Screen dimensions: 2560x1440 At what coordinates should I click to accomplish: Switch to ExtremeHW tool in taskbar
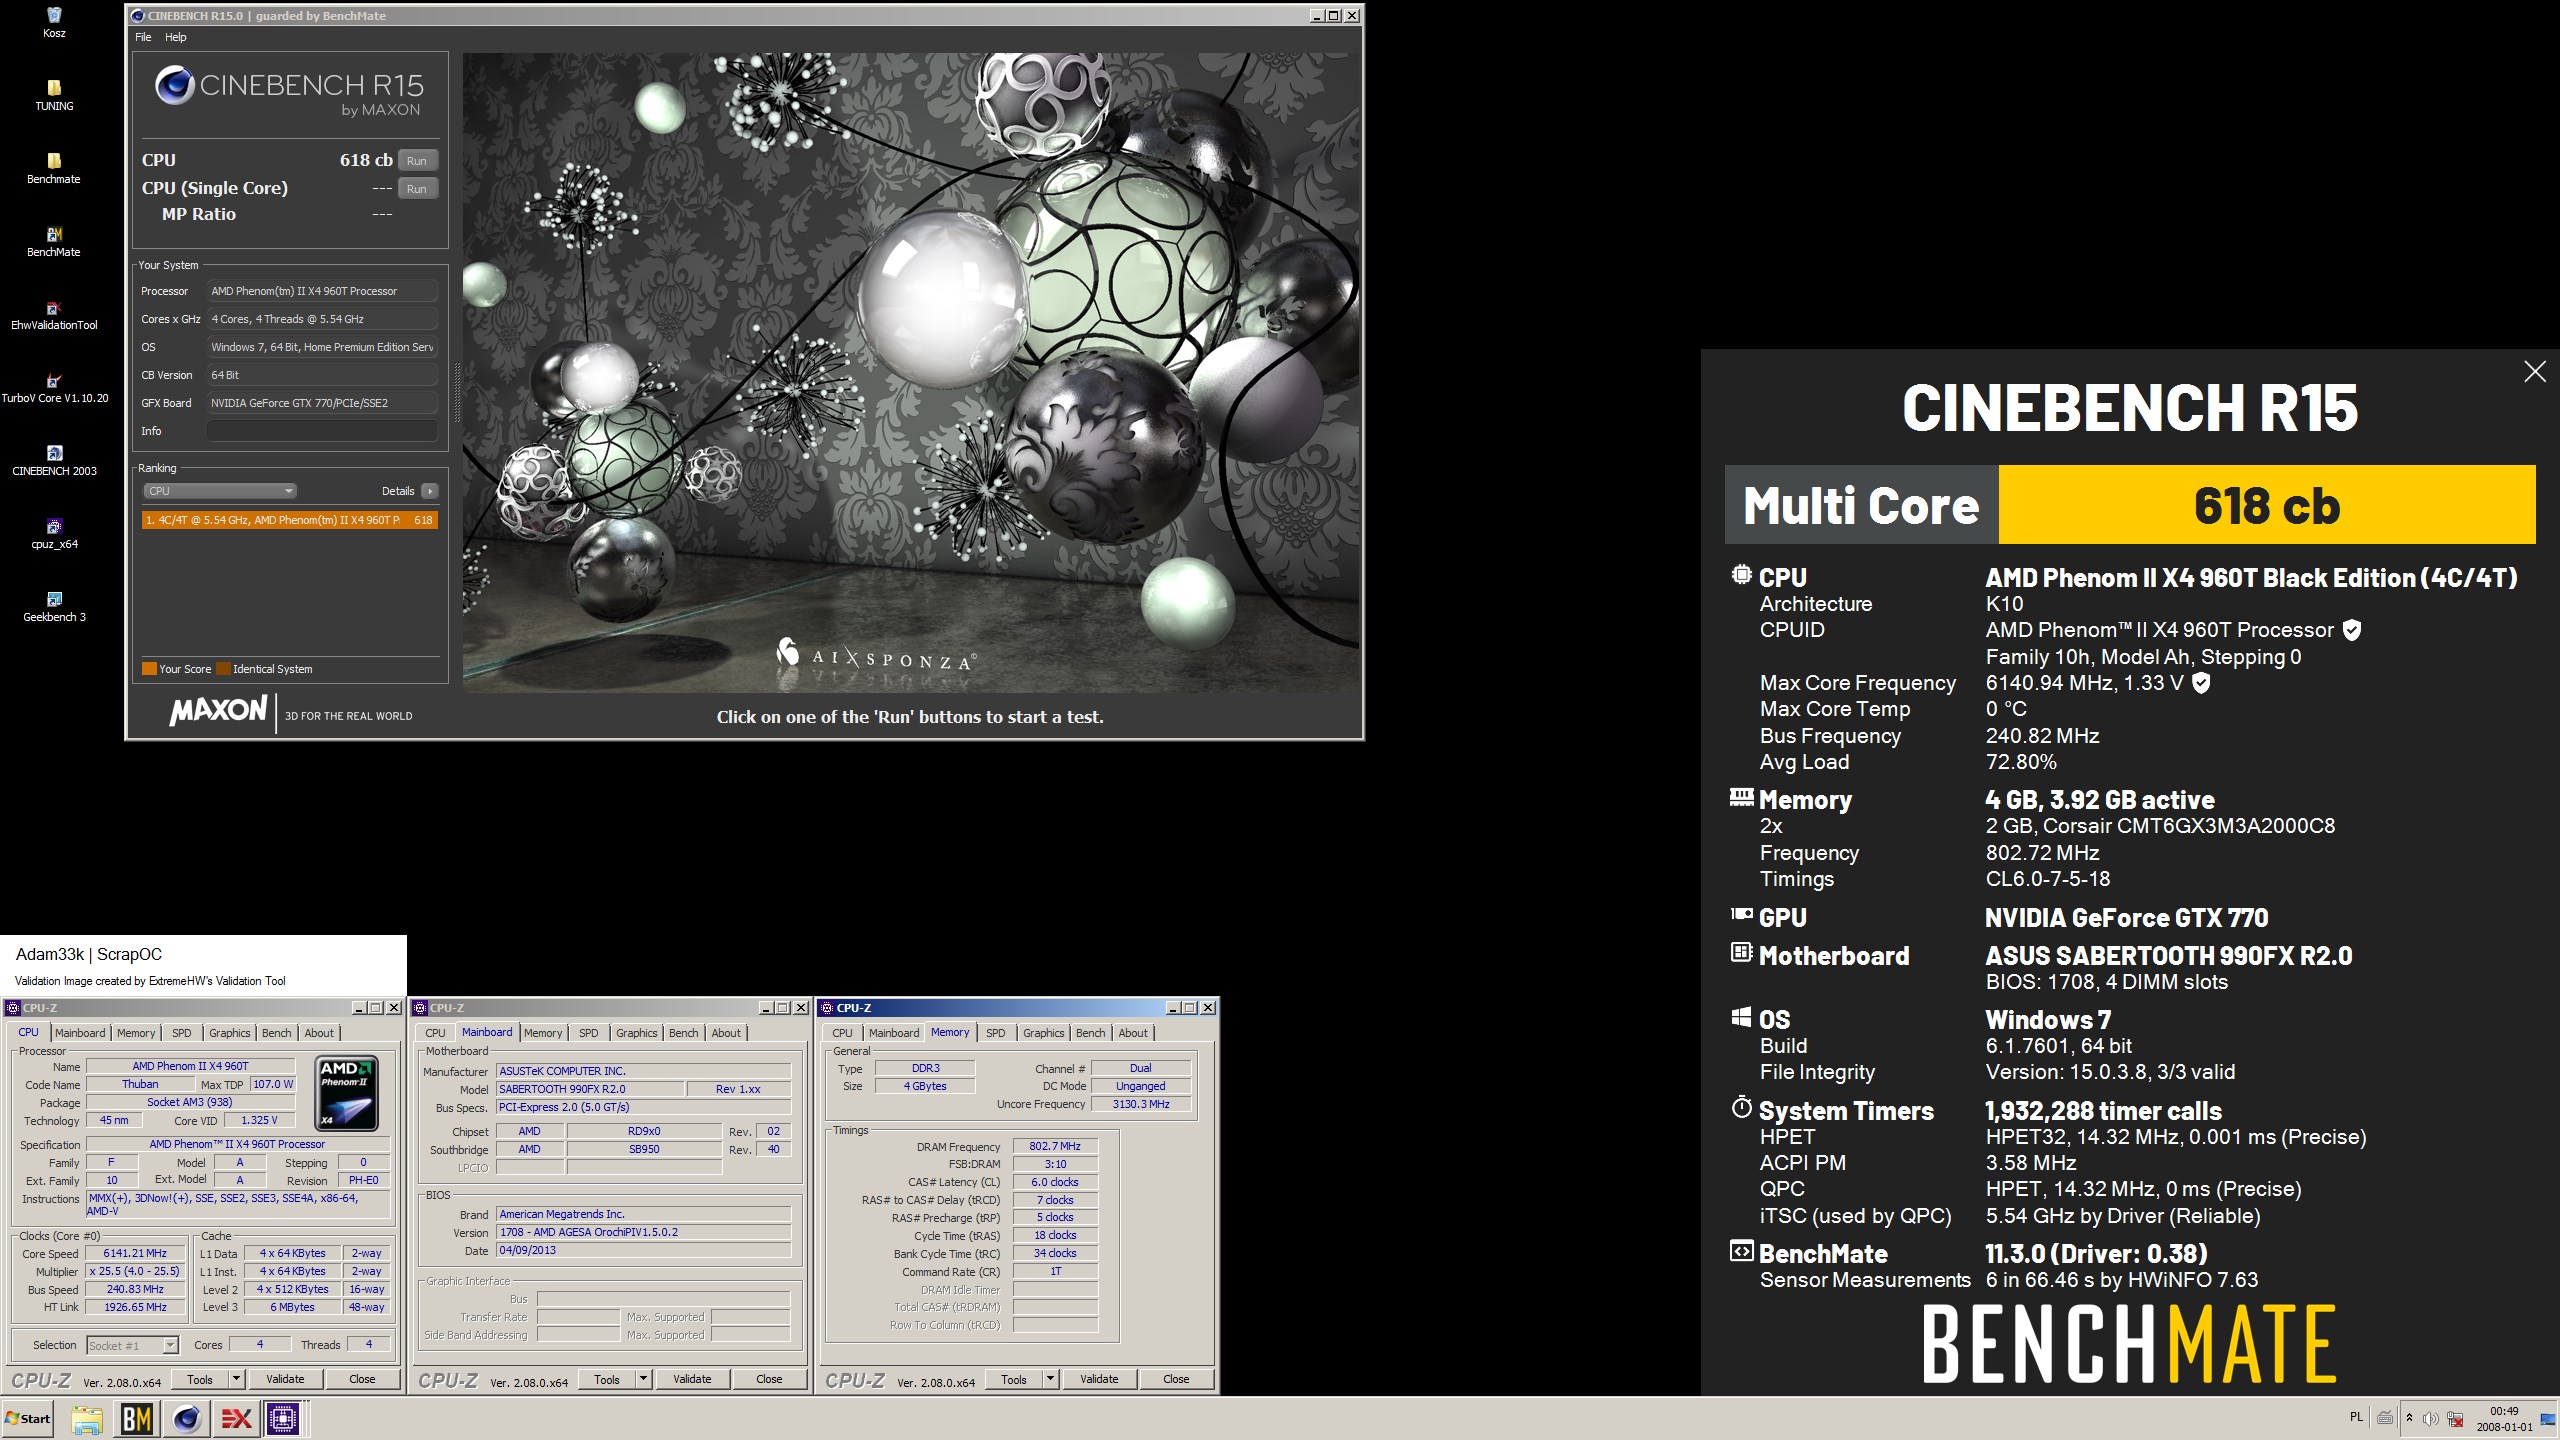(236, 1419)
